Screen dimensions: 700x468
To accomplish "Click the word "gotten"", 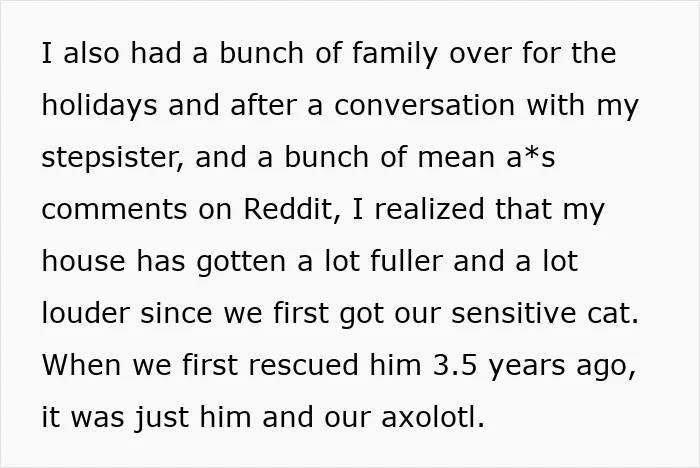I will tap(241, 263).
